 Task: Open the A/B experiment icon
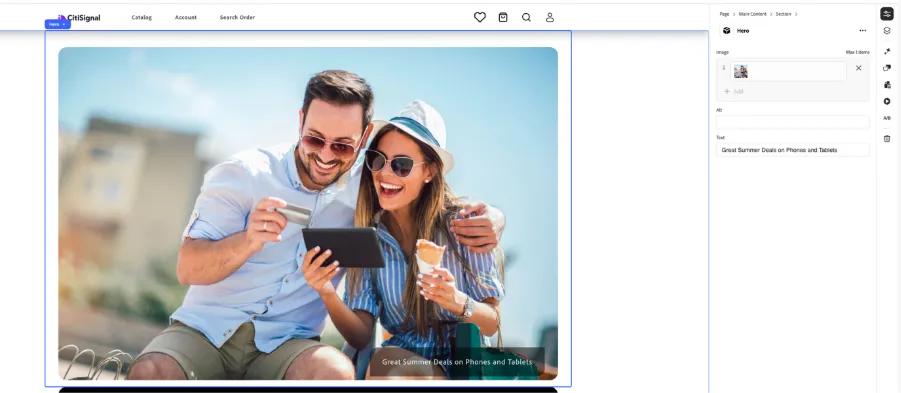pyautogui.click(x=887, y=118)
